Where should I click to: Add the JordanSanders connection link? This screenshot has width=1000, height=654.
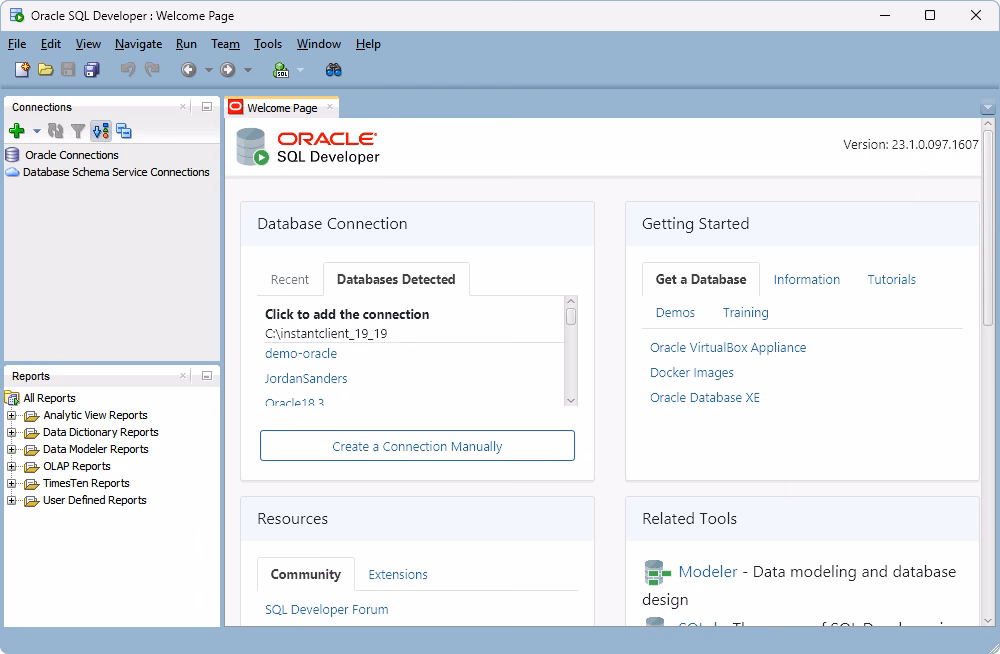pyautogui.click(x=306, y=378)
